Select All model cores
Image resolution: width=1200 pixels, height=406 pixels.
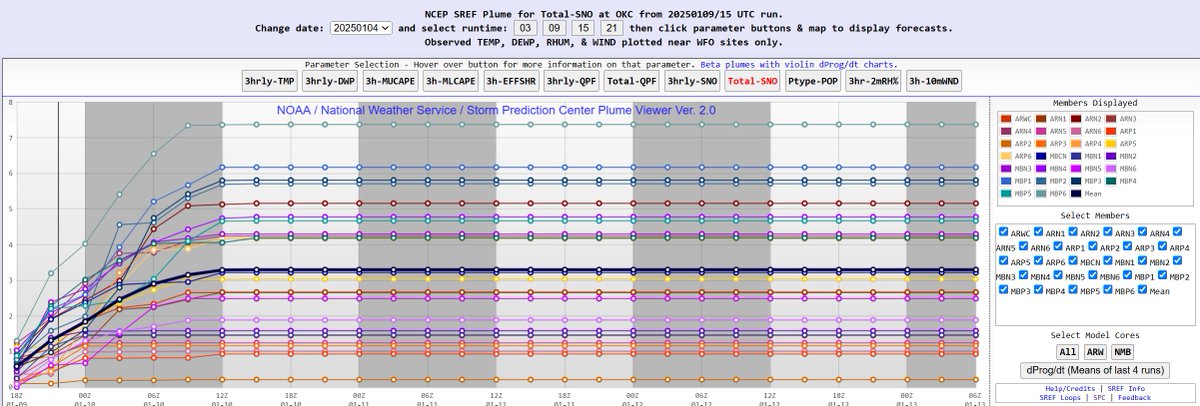pos(1068,352)
